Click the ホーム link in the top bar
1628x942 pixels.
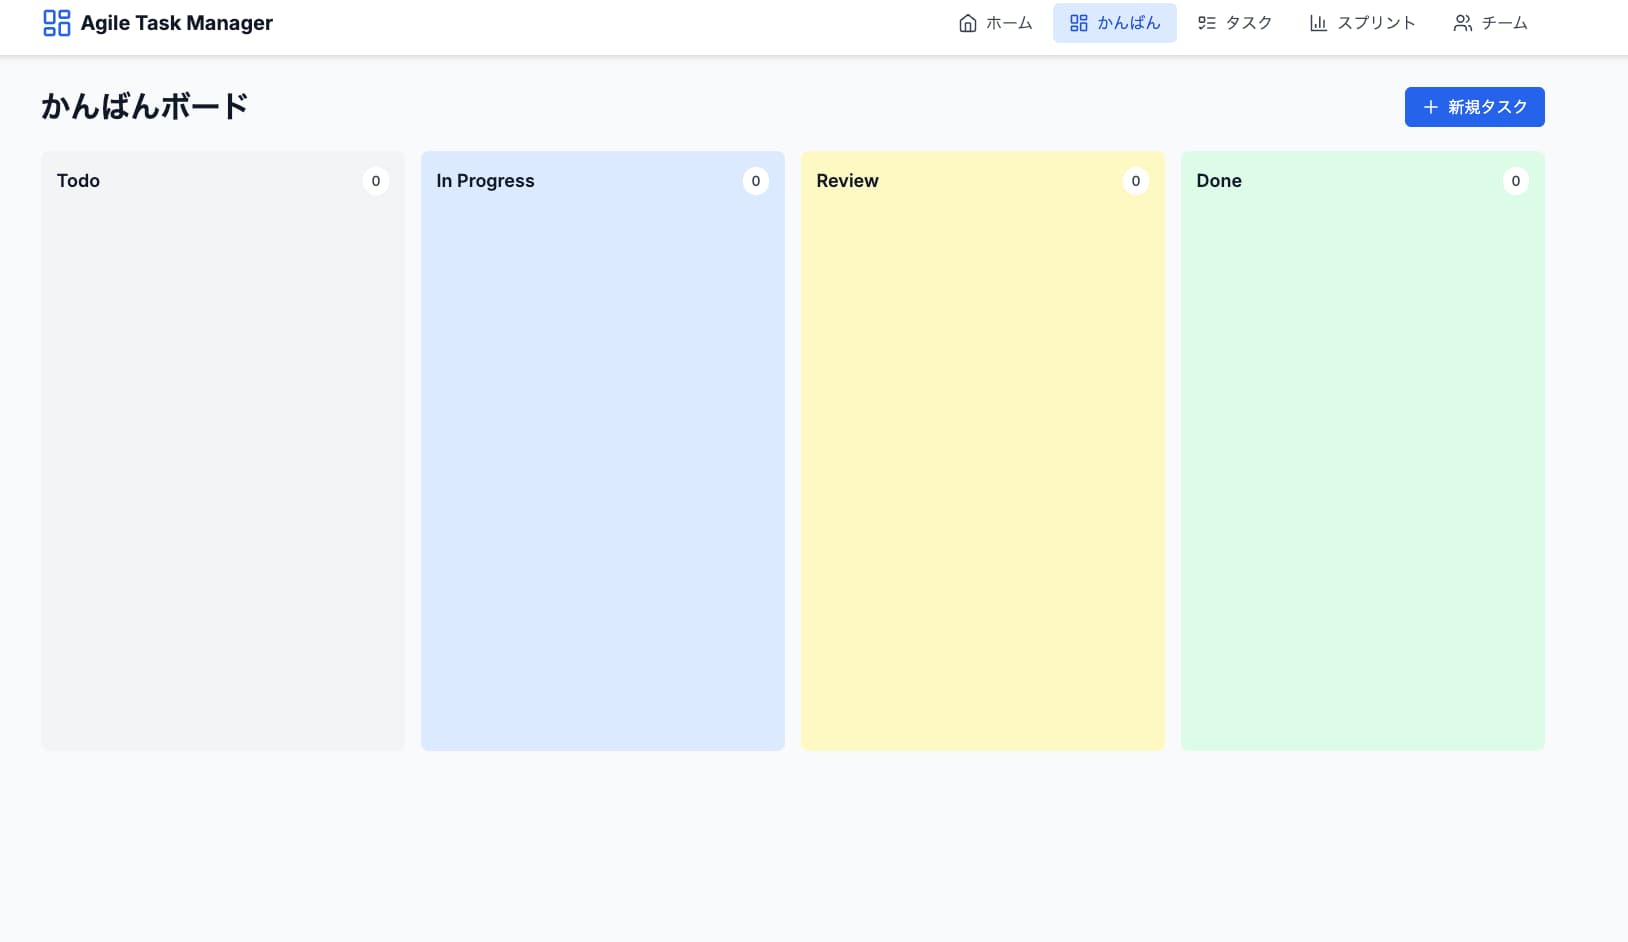[1008, 22]
